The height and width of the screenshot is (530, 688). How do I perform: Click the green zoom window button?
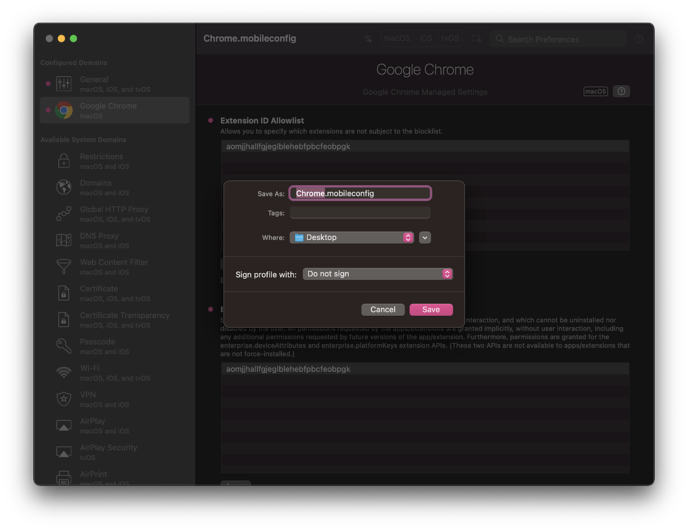click(73, 39)
